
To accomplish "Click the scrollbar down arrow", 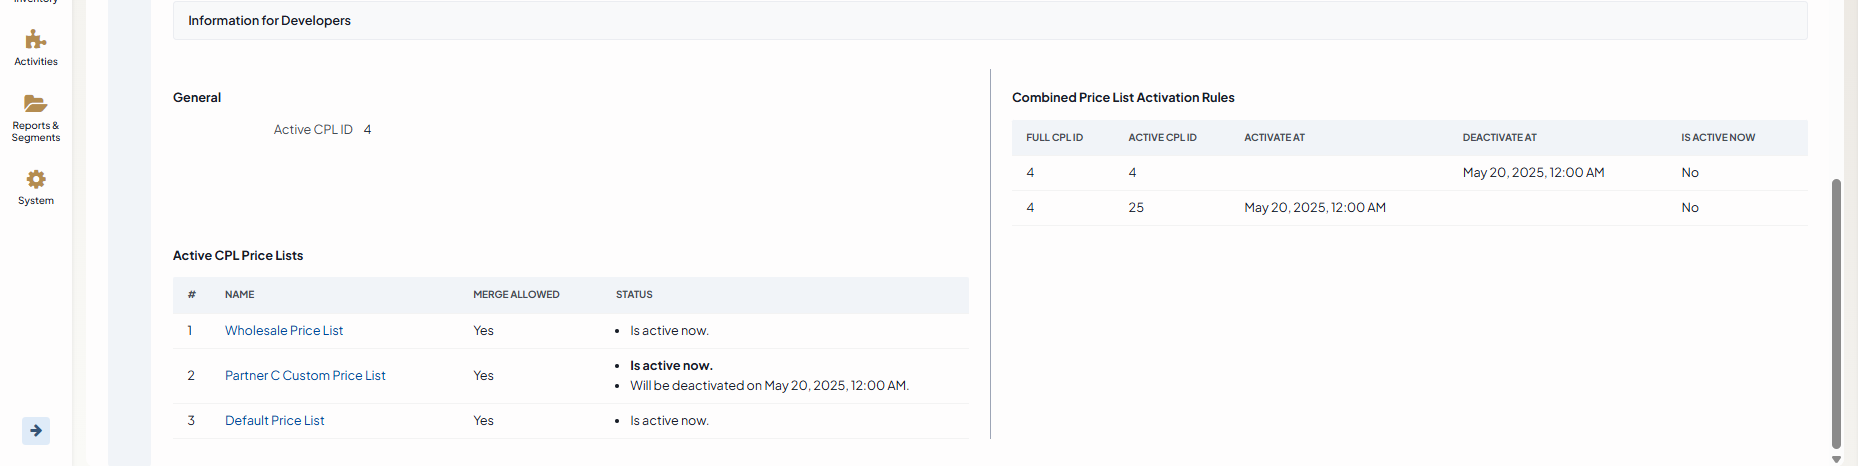I will (1836, 460).
